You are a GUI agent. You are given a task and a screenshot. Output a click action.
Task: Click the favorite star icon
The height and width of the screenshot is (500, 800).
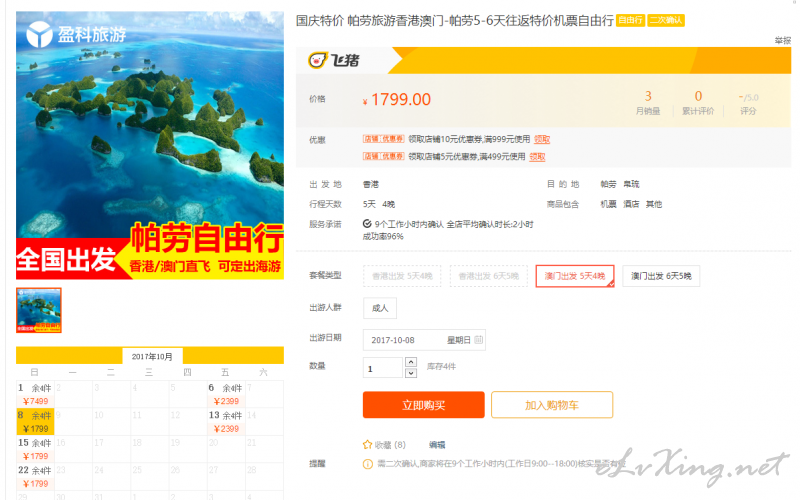pyautogui.click(x=367, y=444)
